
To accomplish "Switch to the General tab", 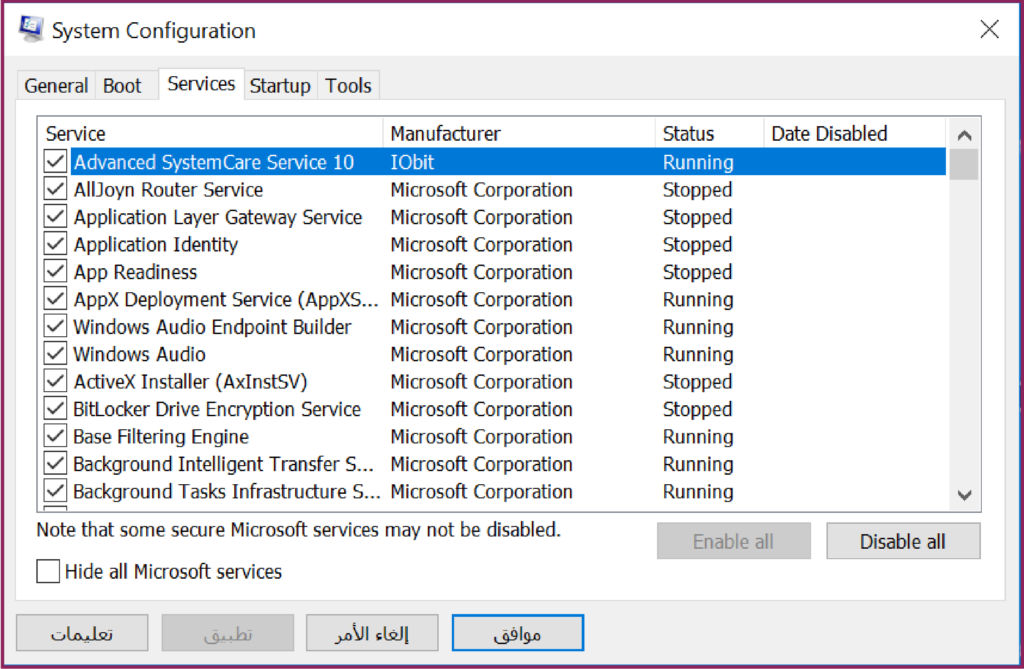I will (56, 86).
